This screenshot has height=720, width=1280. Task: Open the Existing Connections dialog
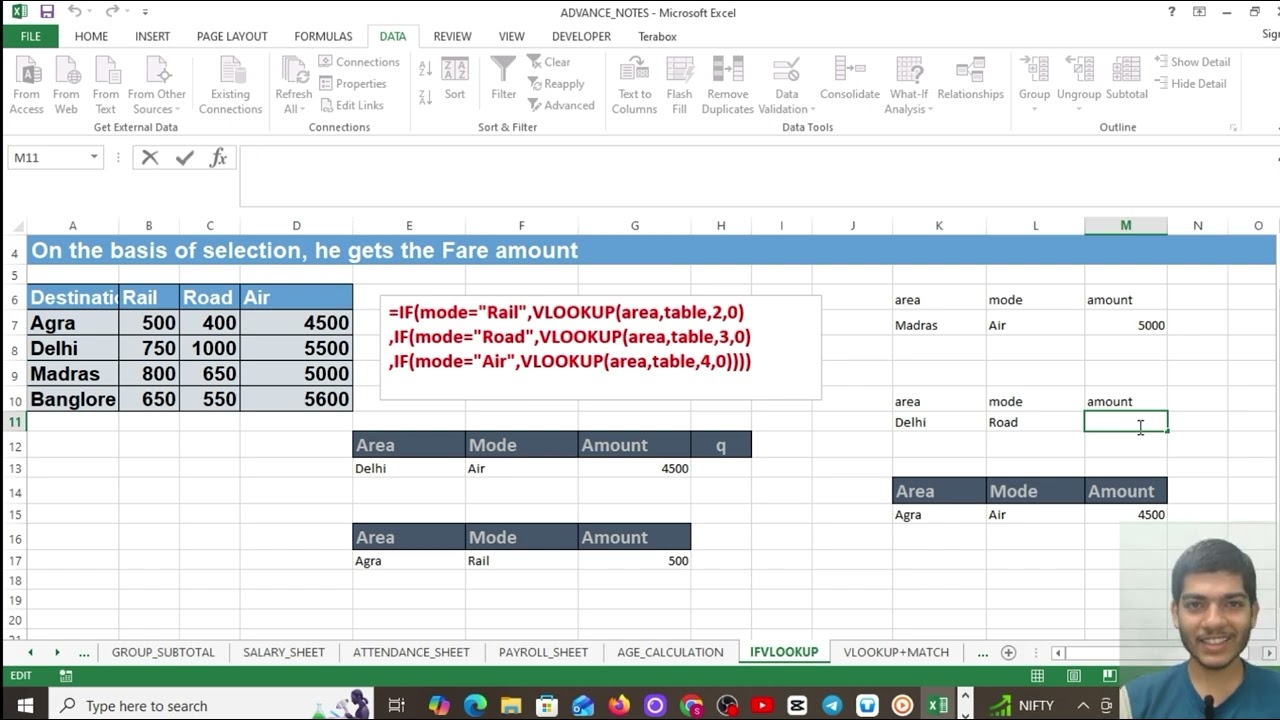click(x=230, y=85)
